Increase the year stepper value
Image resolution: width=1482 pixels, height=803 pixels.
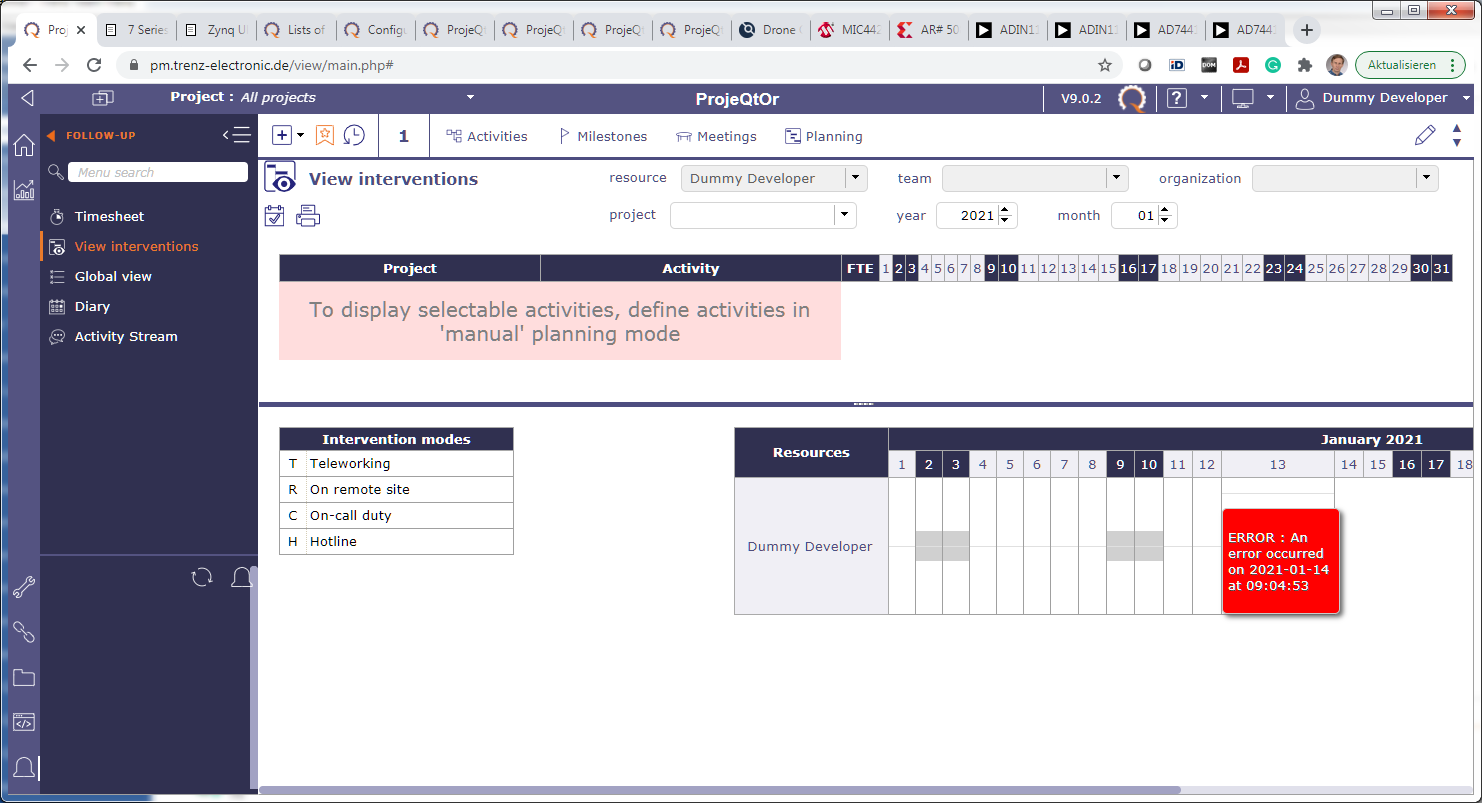pyautogui.click(x=1004, y=210)
